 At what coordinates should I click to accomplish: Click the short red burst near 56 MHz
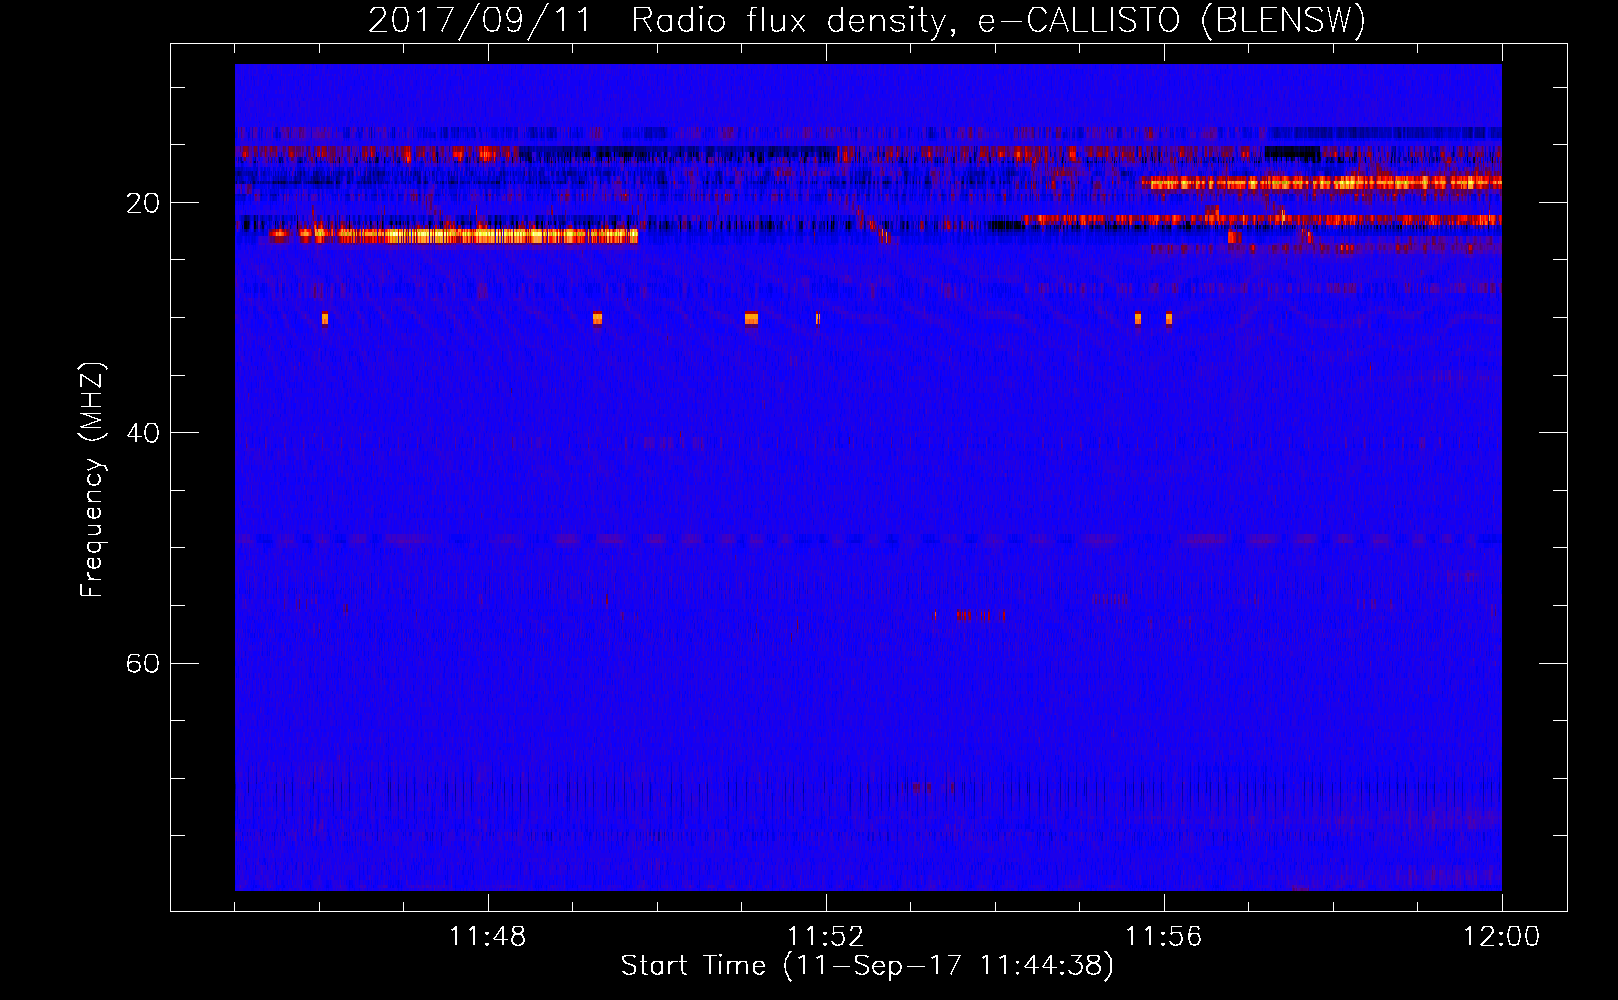(980, 616)
